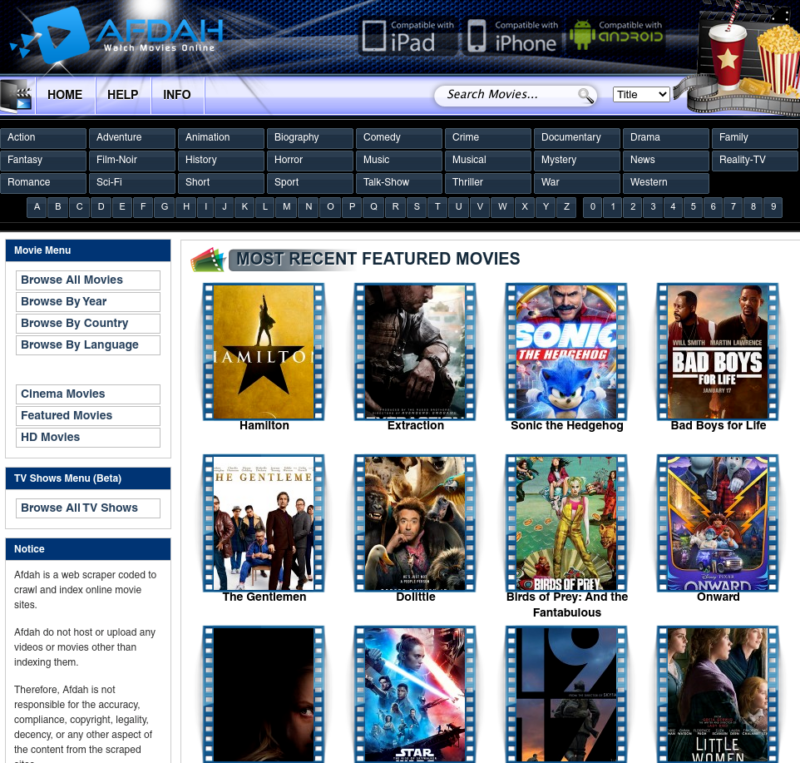
Task: Browse movies starting with letter Q
Action: coord(374,207)
